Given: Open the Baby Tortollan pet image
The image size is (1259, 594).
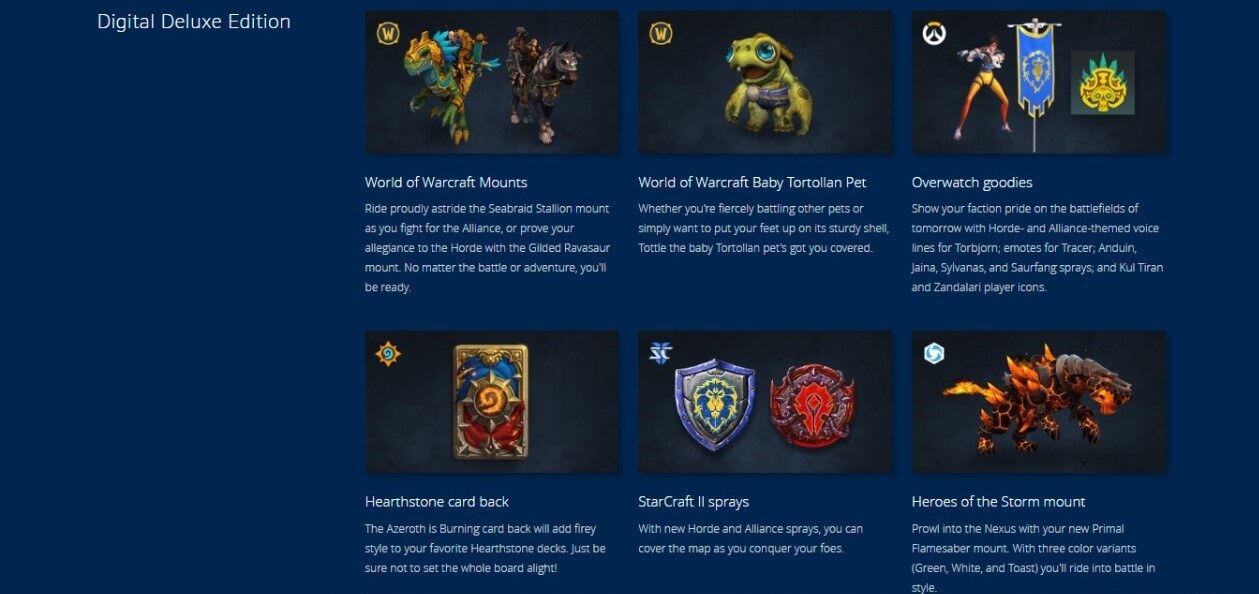Looking at the screenshot, I should (x=765, y=82).
